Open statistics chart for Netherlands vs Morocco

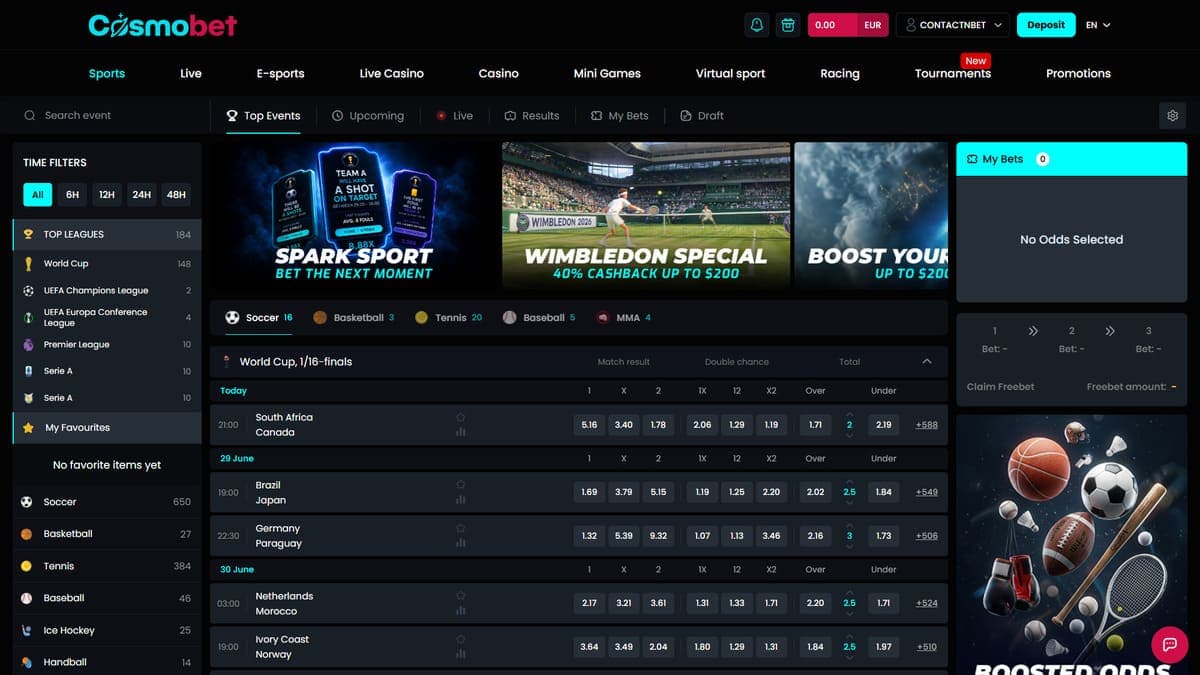pos(461,611)
